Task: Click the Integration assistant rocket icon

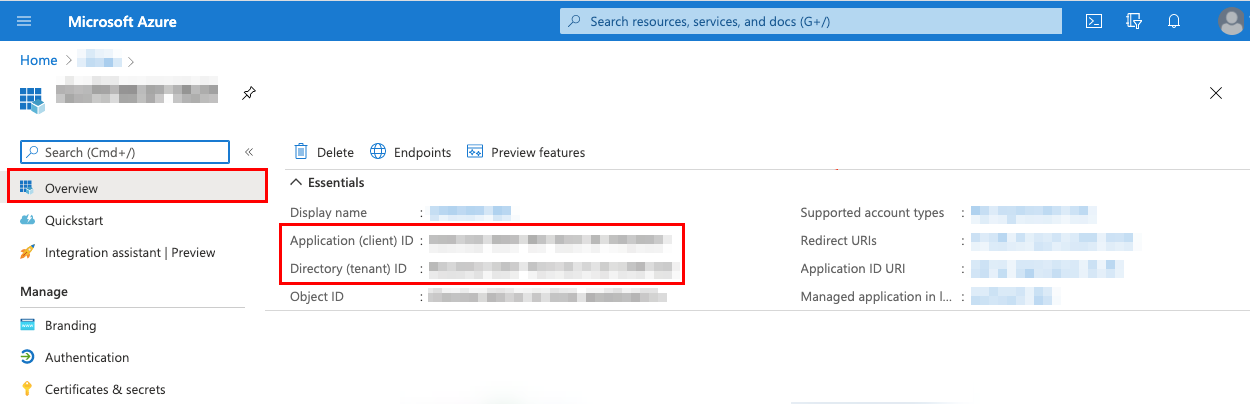Action: 27,252
